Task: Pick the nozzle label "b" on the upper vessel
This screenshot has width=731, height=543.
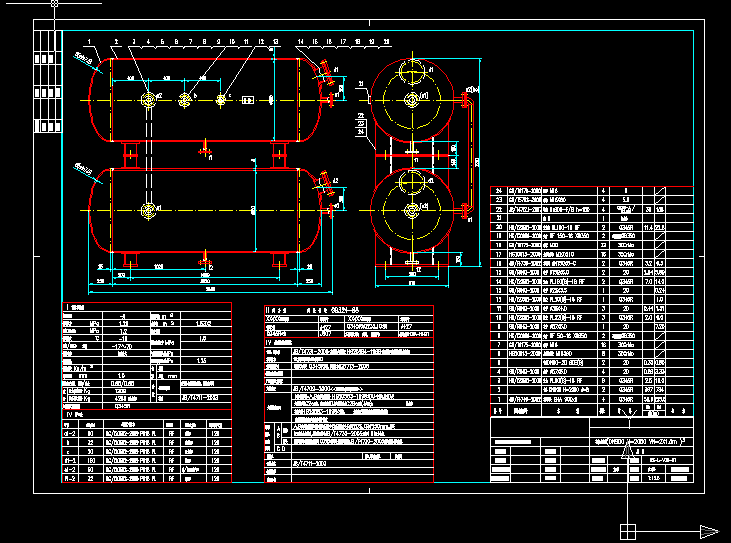Action: click(x=195, y=96)
